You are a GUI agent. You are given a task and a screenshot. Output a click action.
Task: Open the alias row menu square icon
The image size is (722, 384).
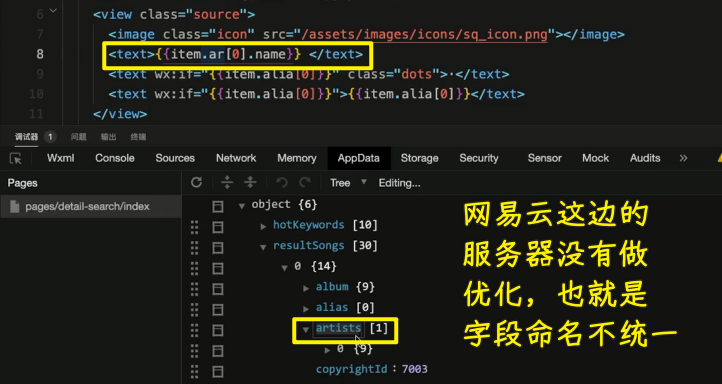click(x=217, y=309)
